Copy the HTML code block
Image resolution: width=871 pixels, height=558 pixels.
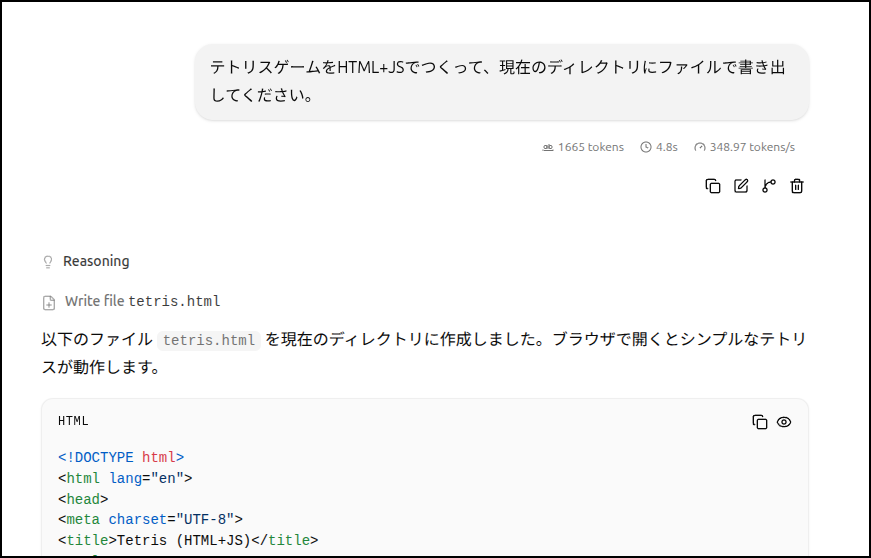759,422
